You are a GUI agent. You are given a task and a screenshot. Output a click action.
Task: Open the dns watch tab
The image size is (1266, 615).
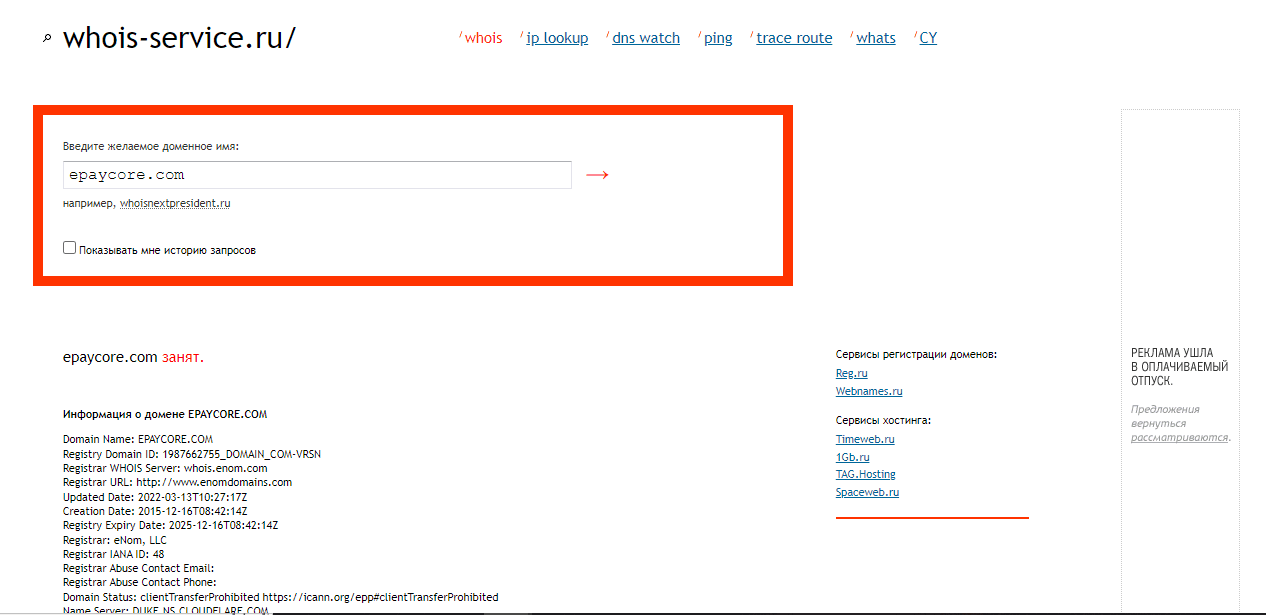(645, 38)
